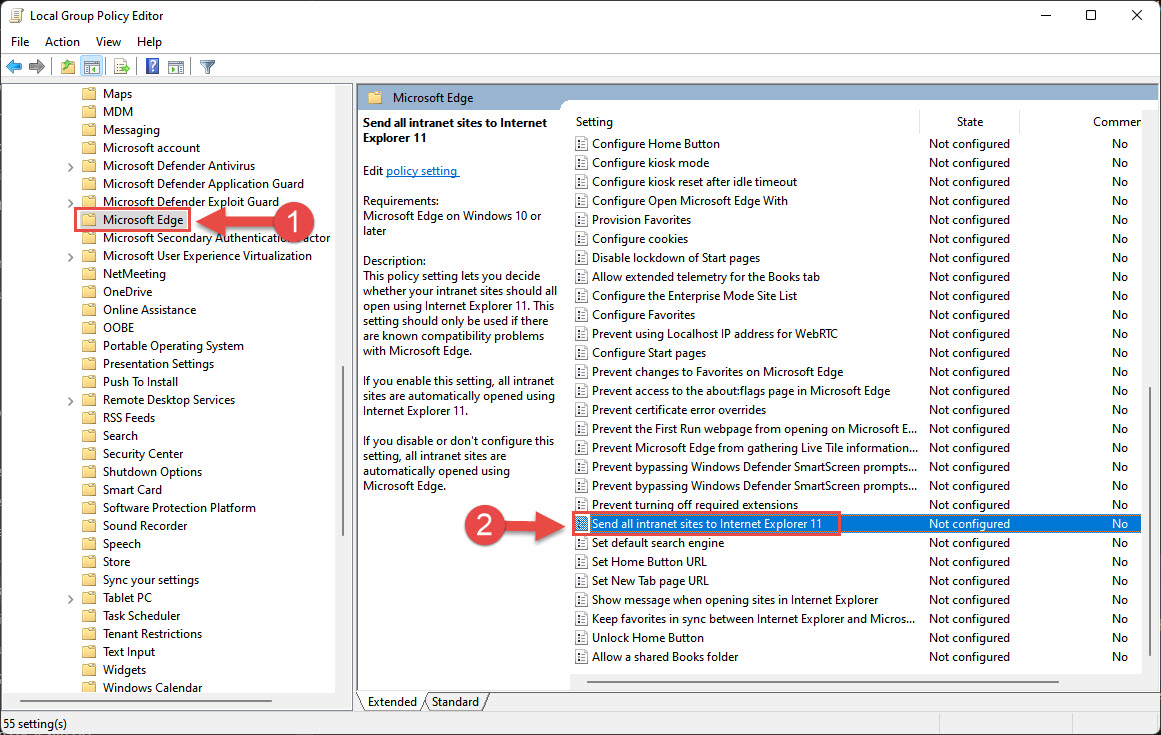This screenshot has width=1161, height=735.
Task: Expand the Tablet PC tree node
Action: point(70,598)
